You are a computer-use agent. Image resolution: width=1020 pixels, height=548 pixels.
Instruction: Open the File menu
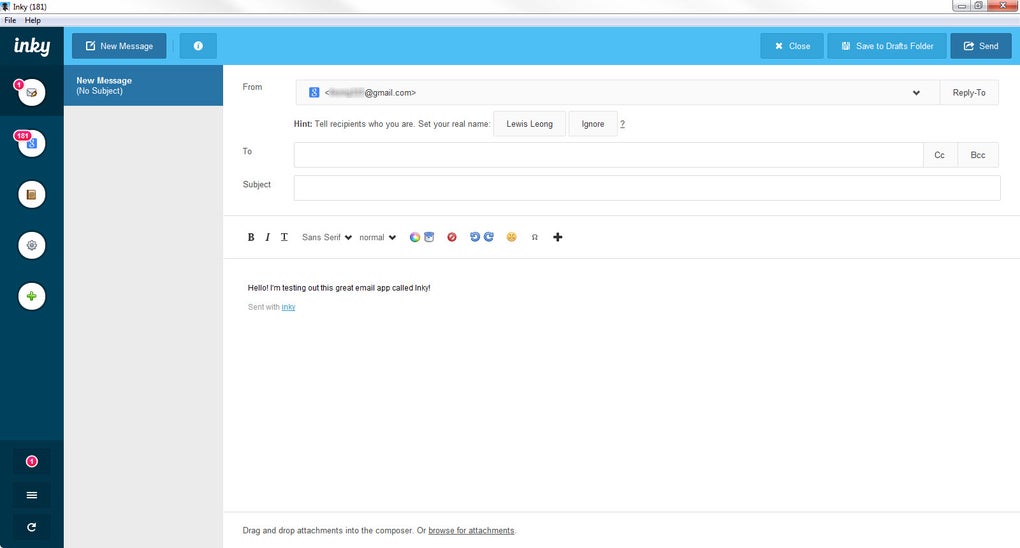coord(10,20)
